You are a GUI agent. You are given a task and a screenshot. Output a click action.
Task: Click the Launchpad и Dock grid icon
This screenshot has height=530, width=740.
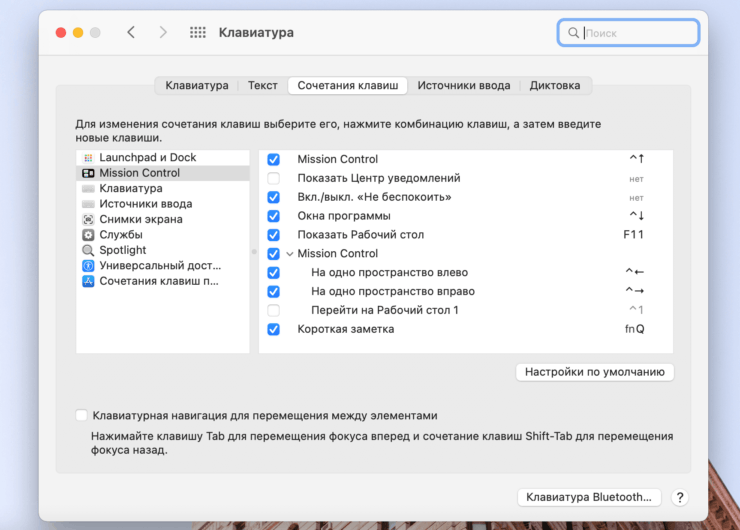pos(88,158)
